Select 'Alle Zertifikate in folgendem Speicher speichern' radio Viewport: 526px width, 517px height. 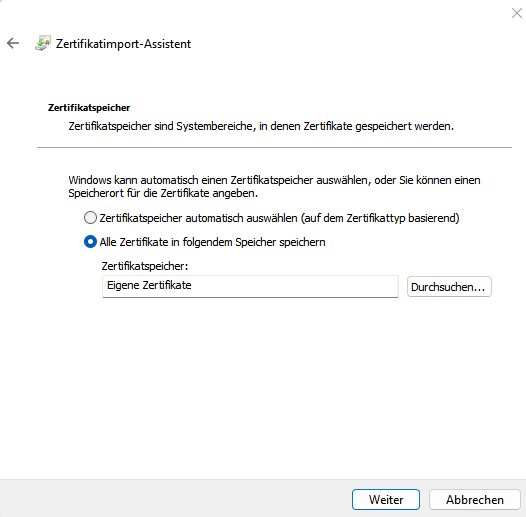(90, 242)
